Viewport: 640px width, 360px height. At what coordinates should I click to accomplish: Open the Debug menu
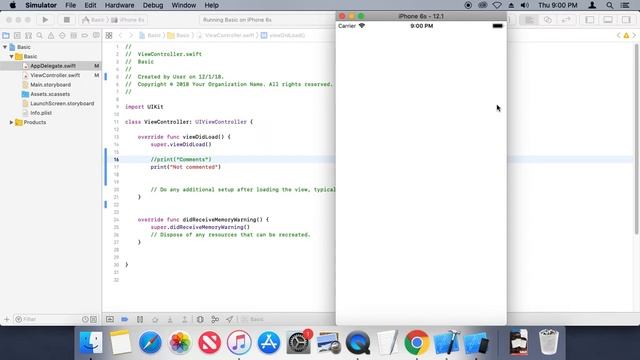tap(153, 5)
